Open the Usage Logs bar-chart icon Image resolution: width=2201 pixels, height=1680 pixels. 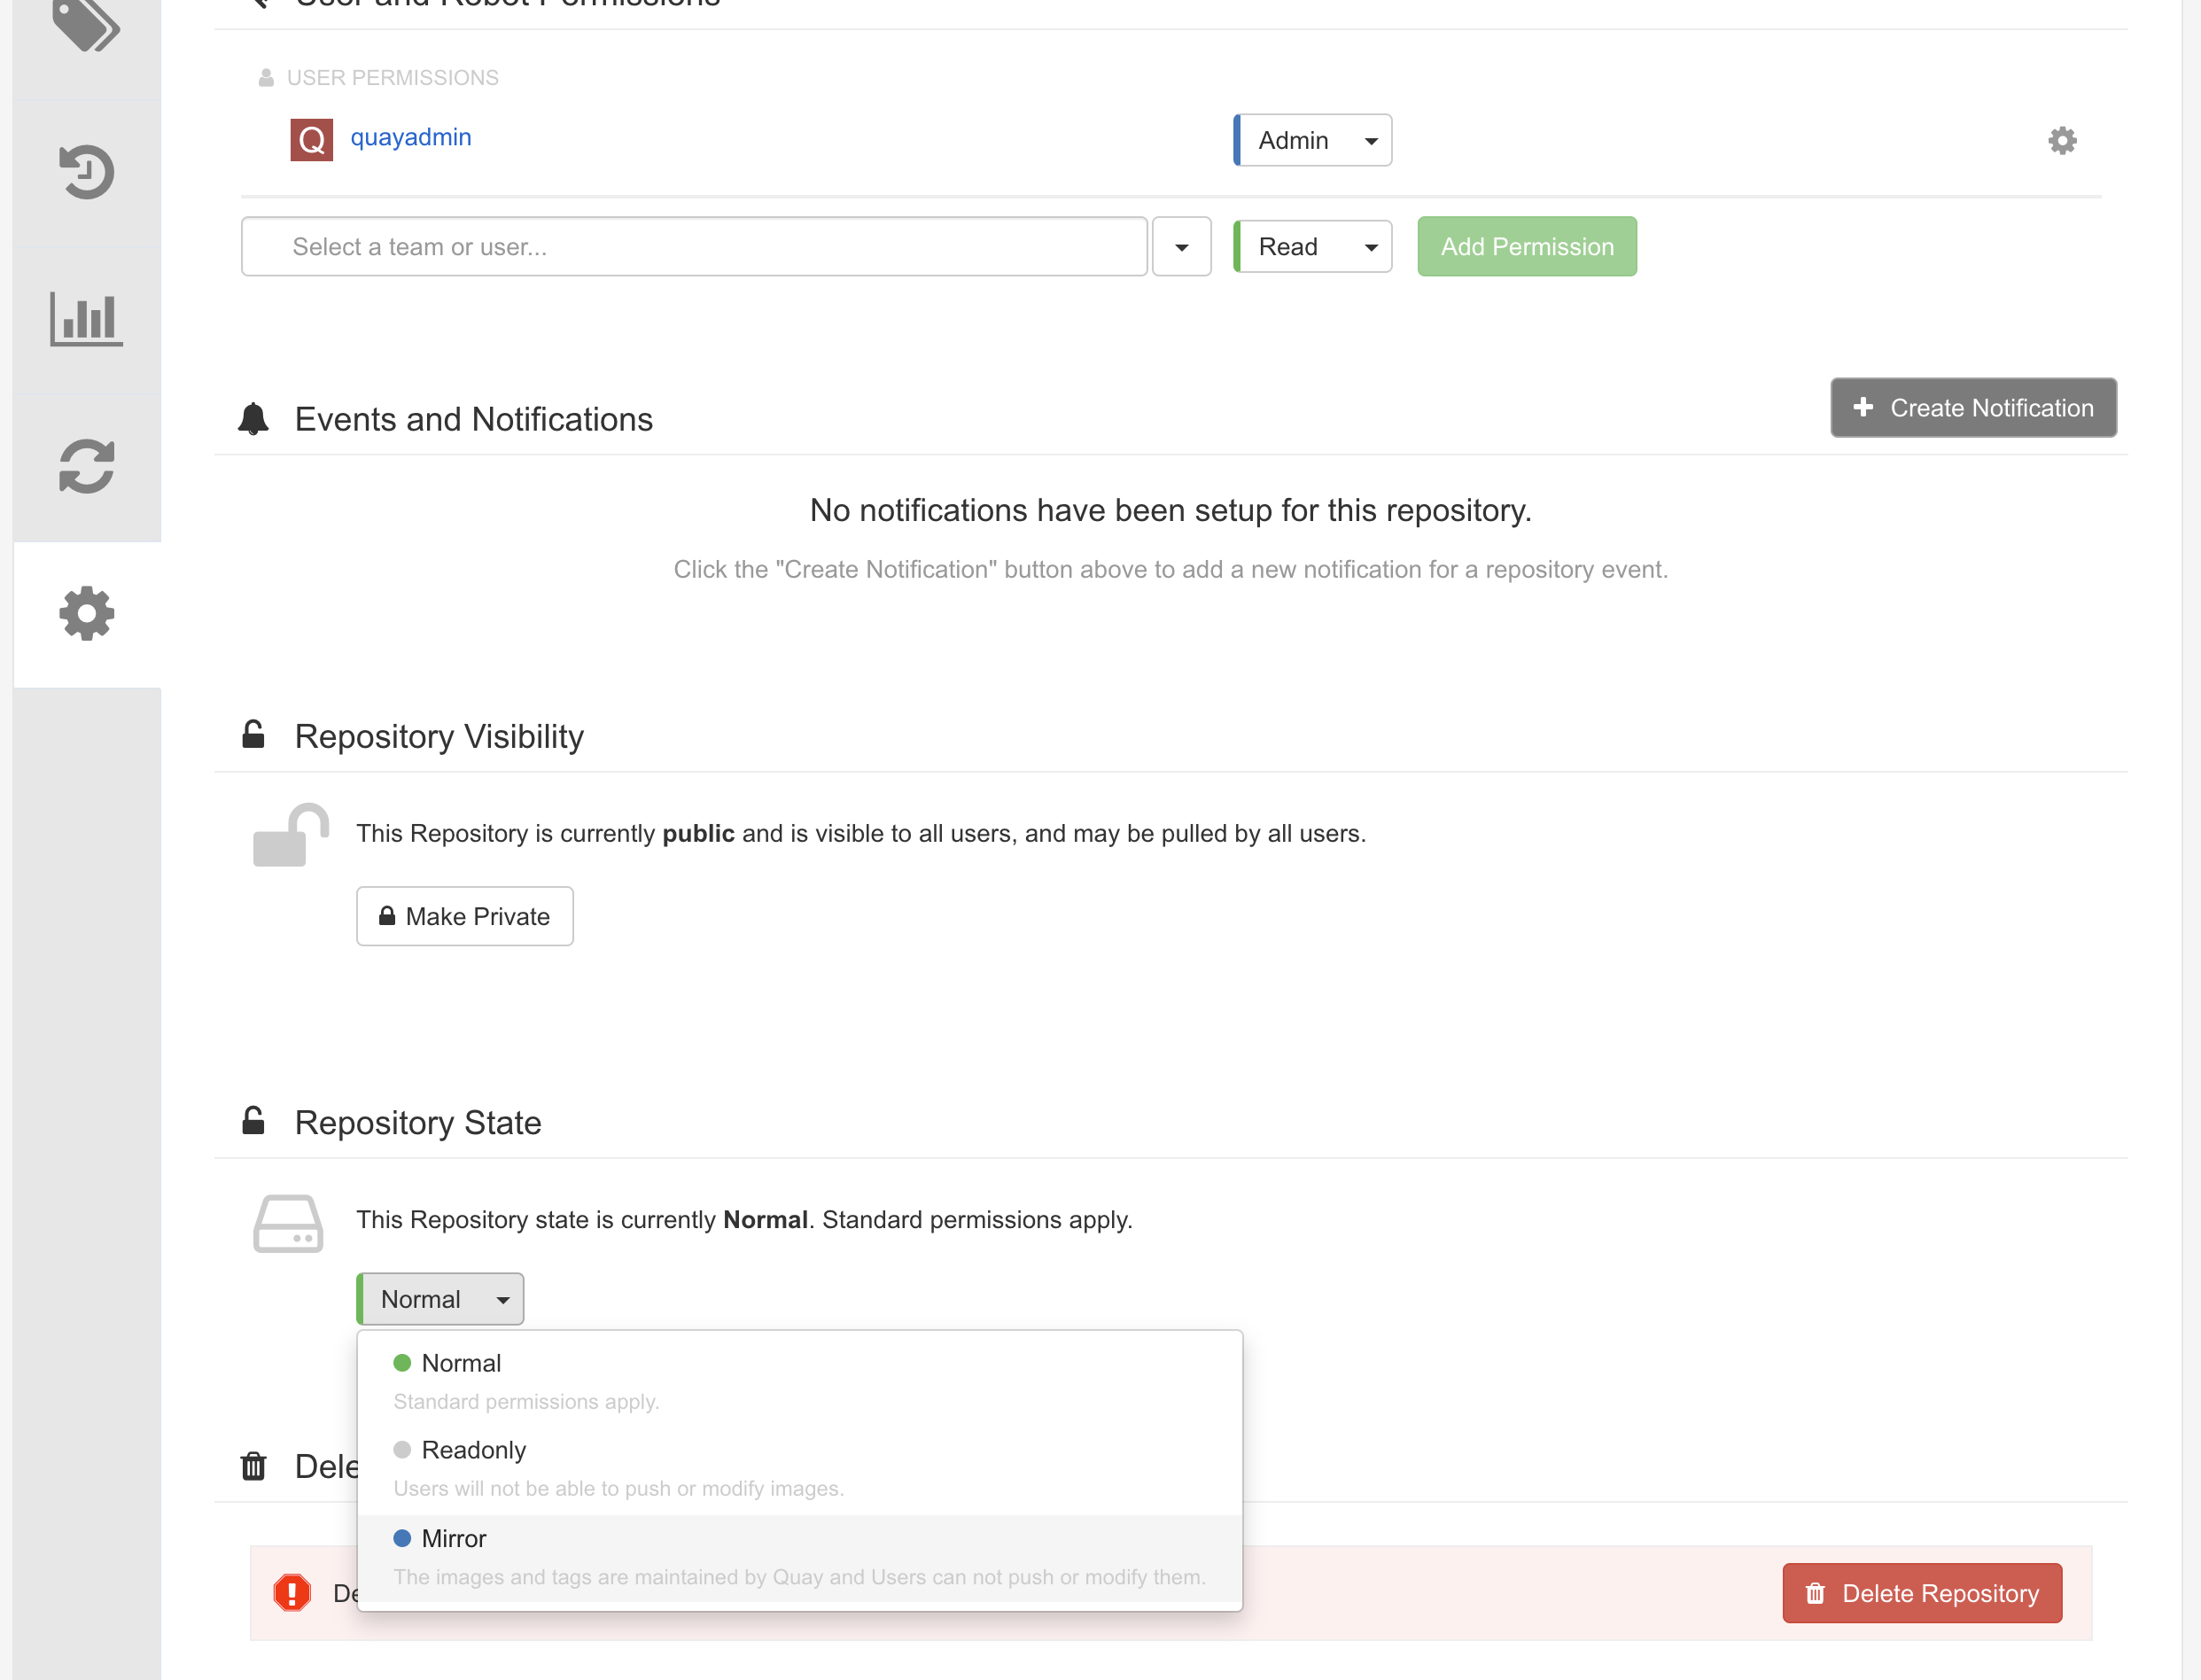tap(86, 319)
